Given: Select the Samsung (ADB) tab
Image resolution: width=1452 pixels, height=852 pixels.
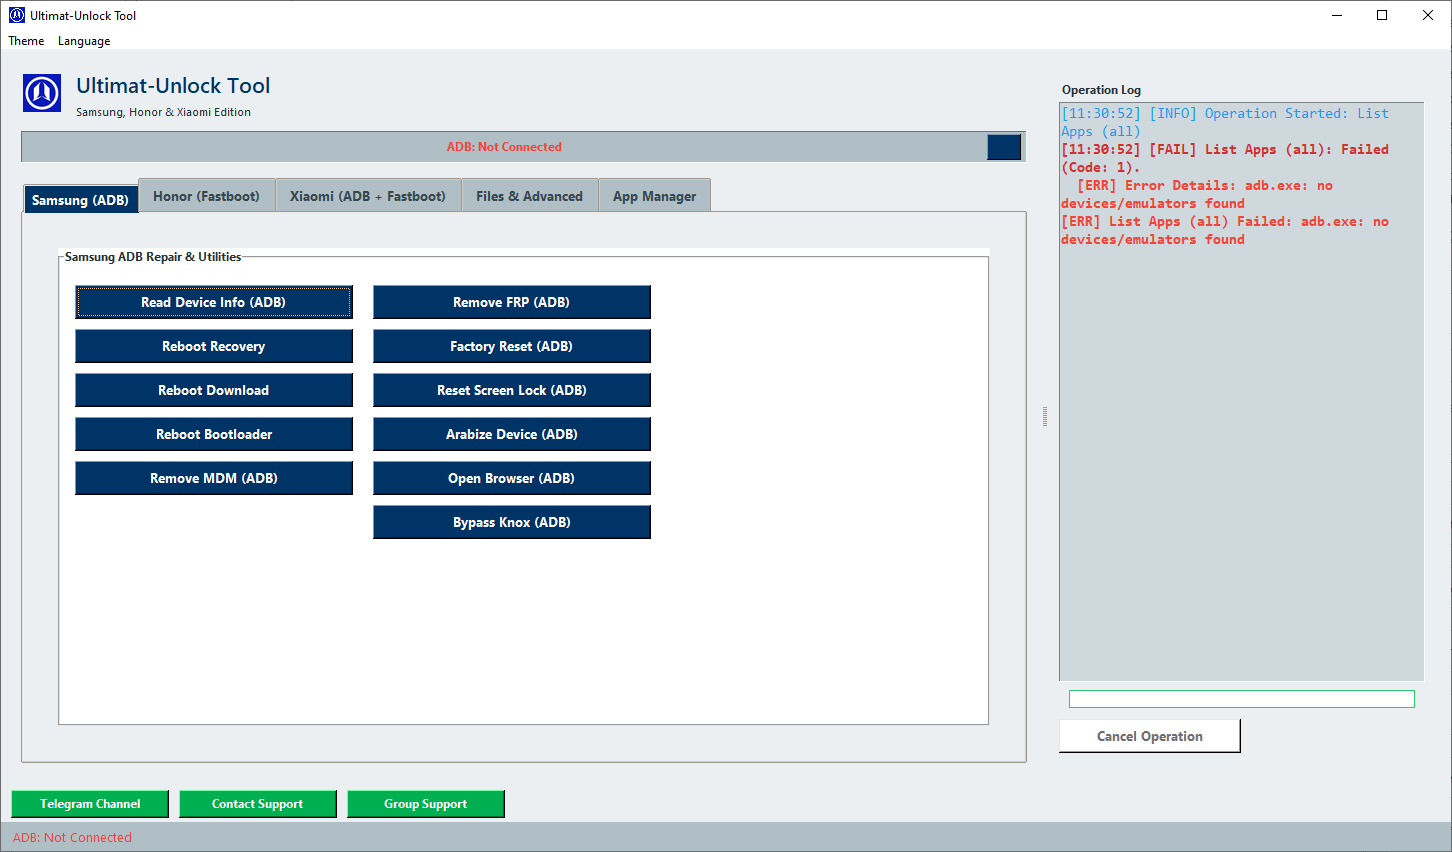Looking at the screenshot, I should (x=80, y=199).
